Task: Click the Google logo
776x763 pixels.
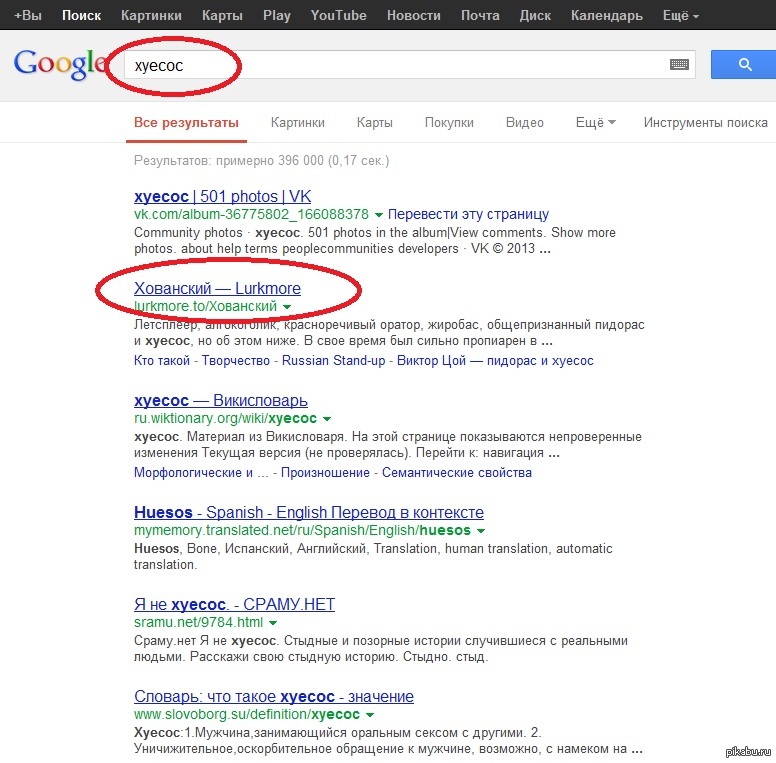Action: click(x=60, y=64)
